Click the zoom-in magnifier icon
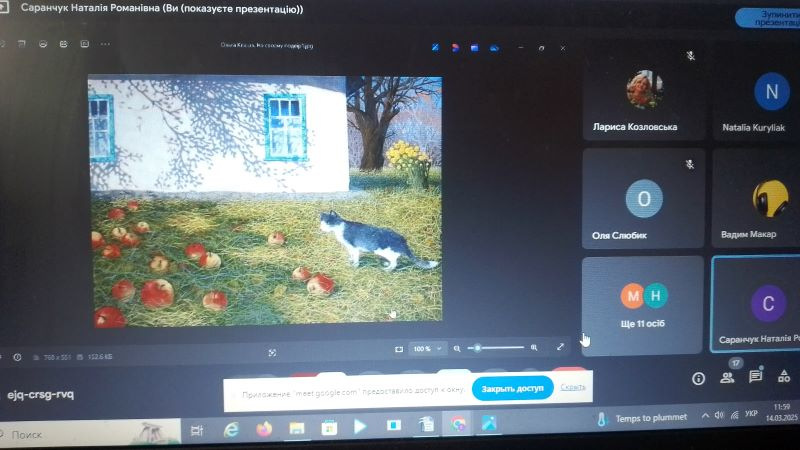Screen dimensions: 800x450 534,347
